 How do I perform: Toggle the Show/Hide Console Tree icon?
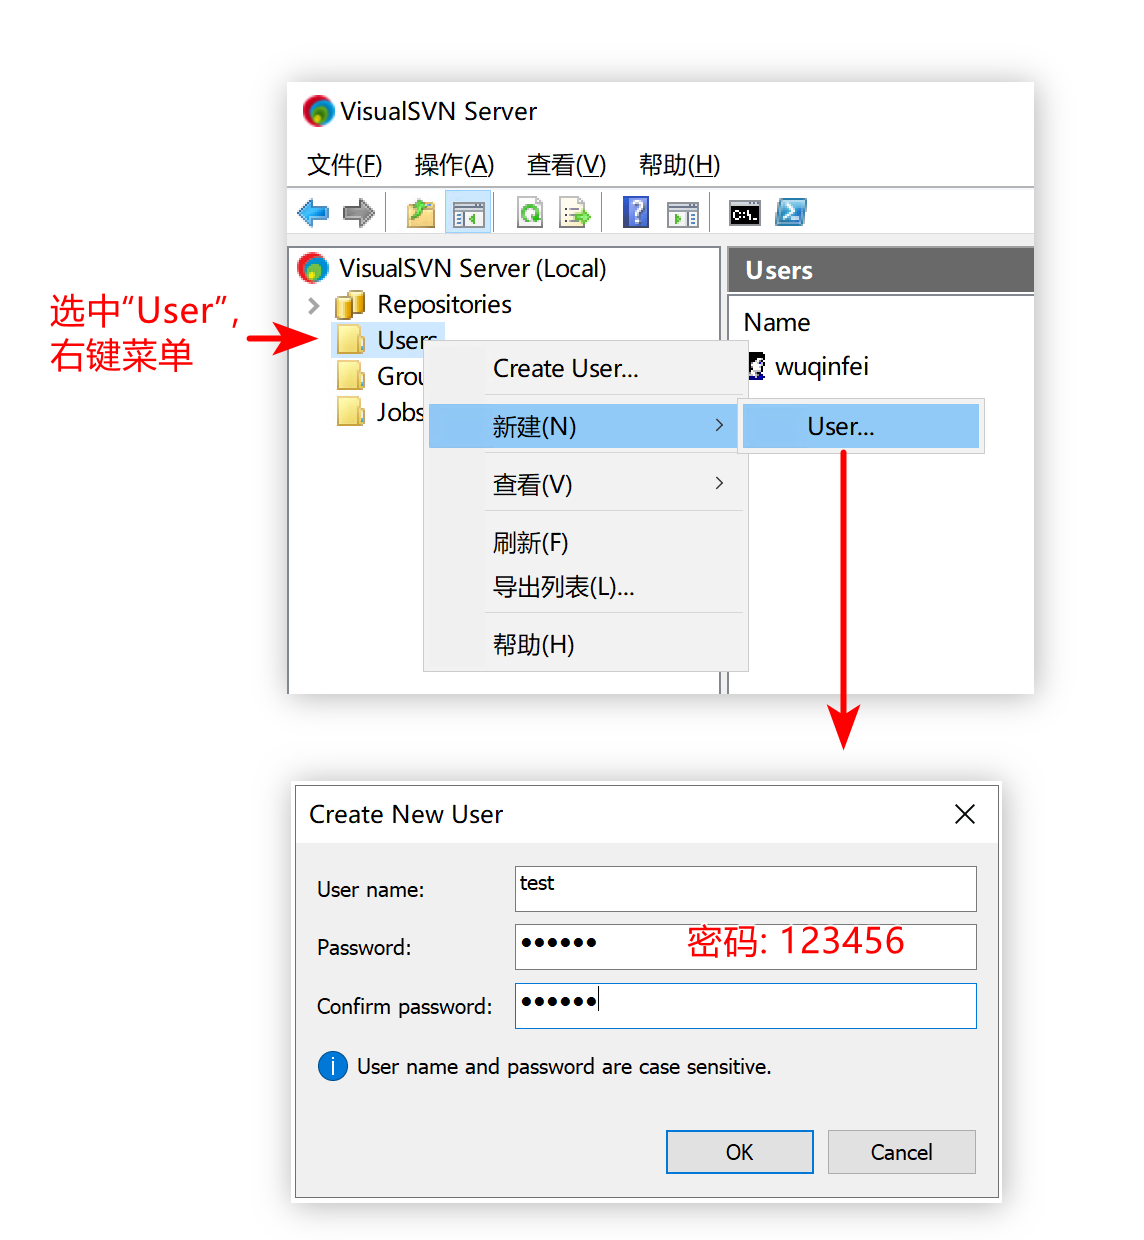point(468,212)
